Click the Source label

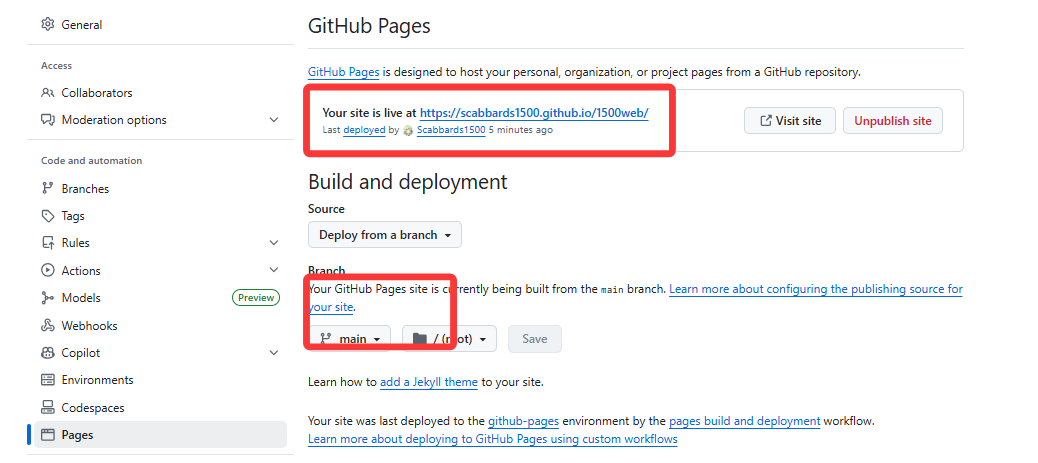coord(326,209)
